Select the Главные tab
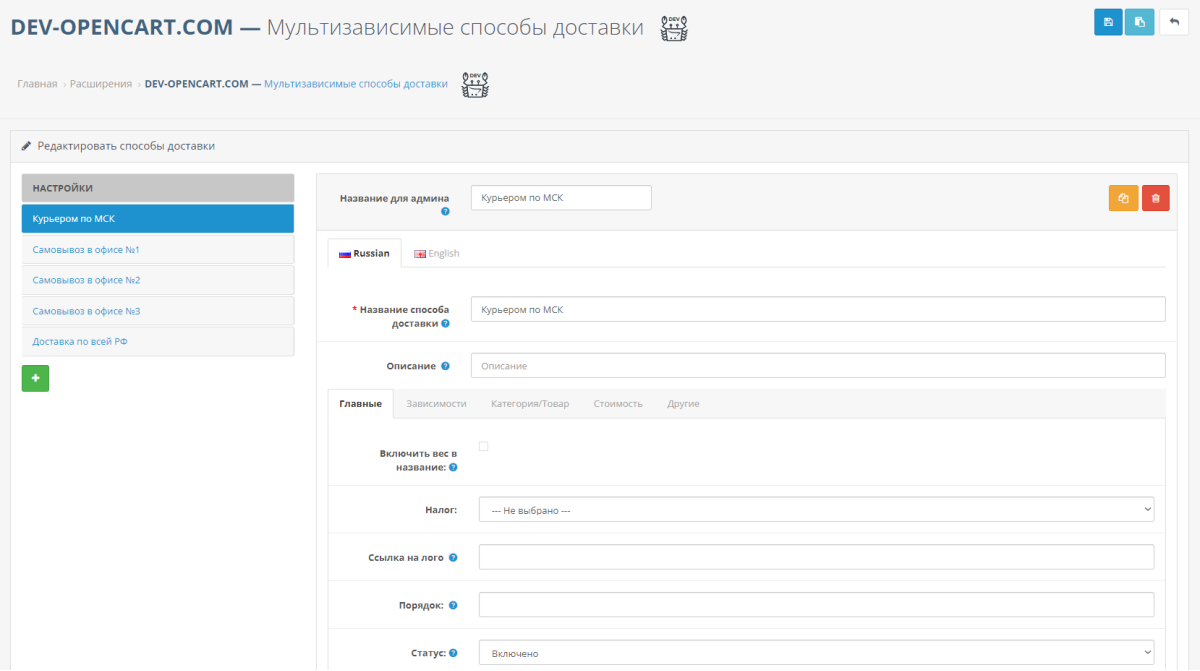Image resolution: width=1200 pixels, height=671 pixels. tap(360, 403)
